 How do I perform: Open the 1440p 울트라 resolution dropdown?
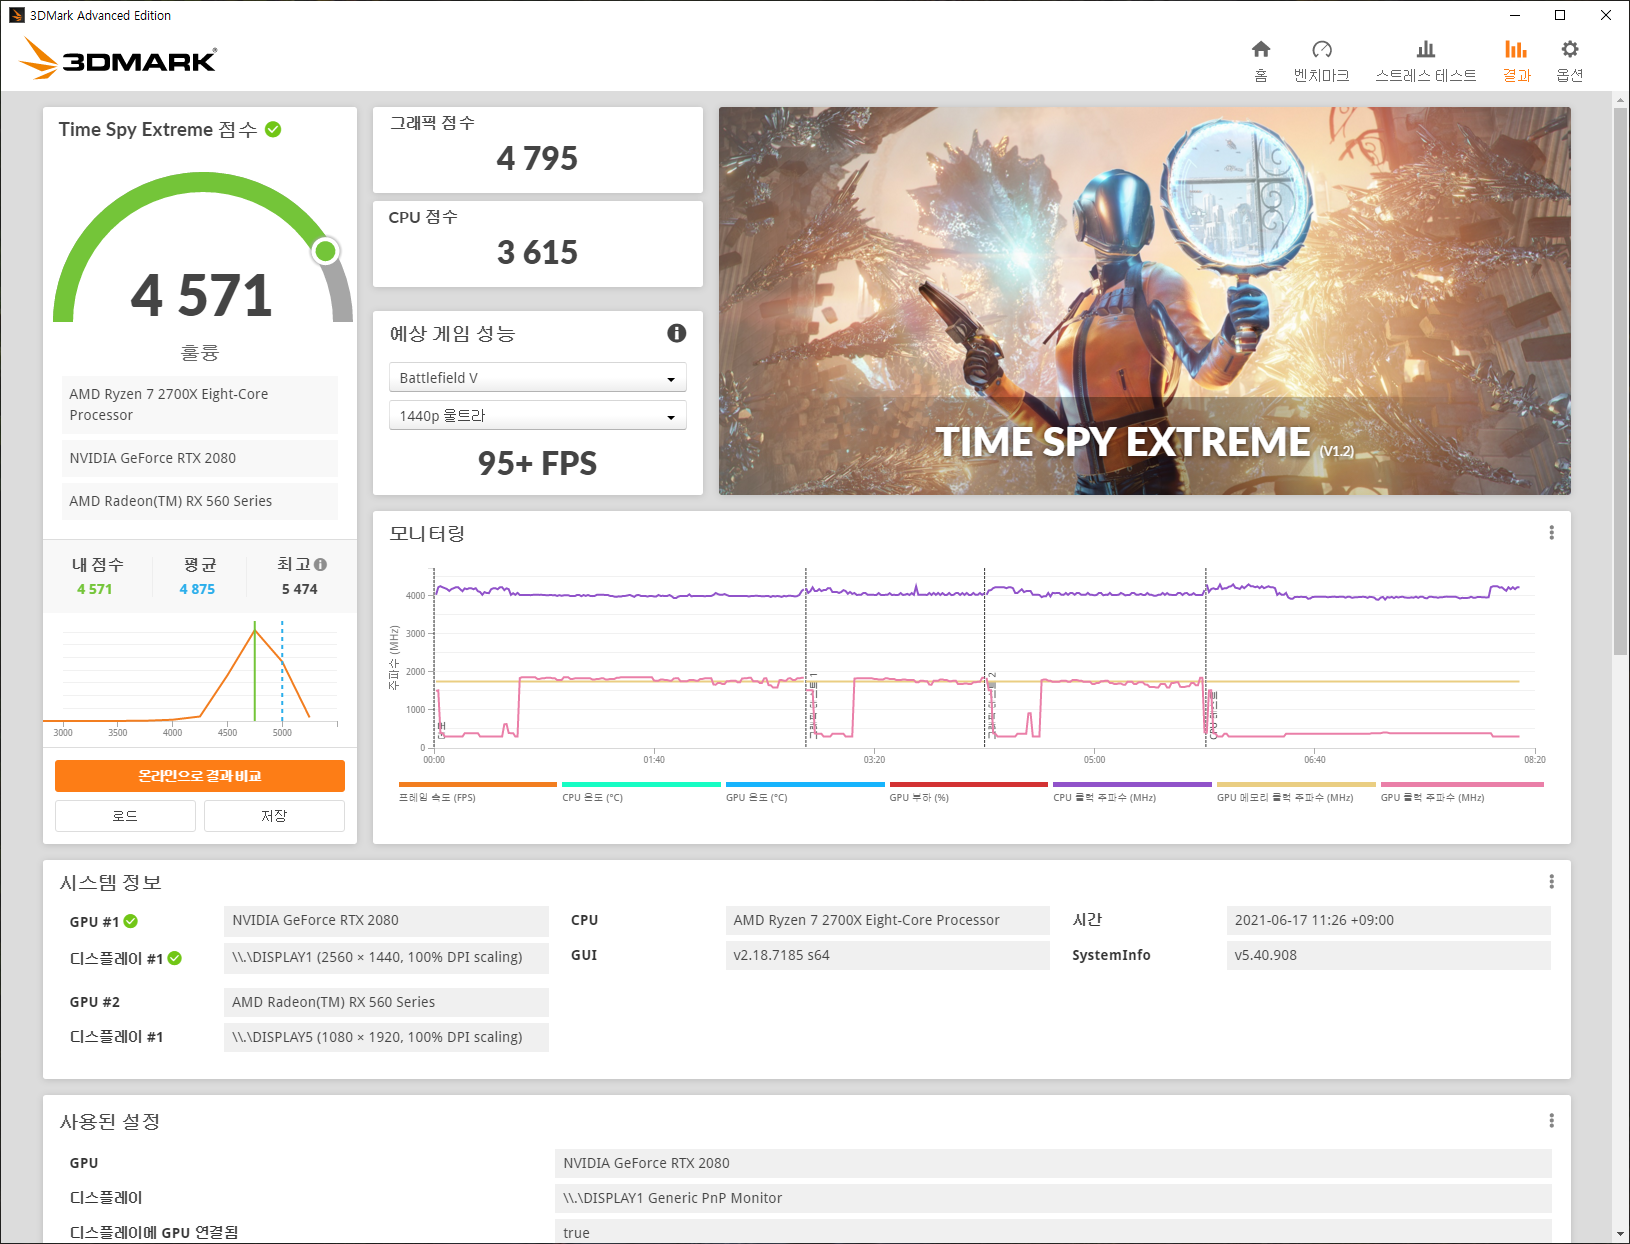click(537, 416)
